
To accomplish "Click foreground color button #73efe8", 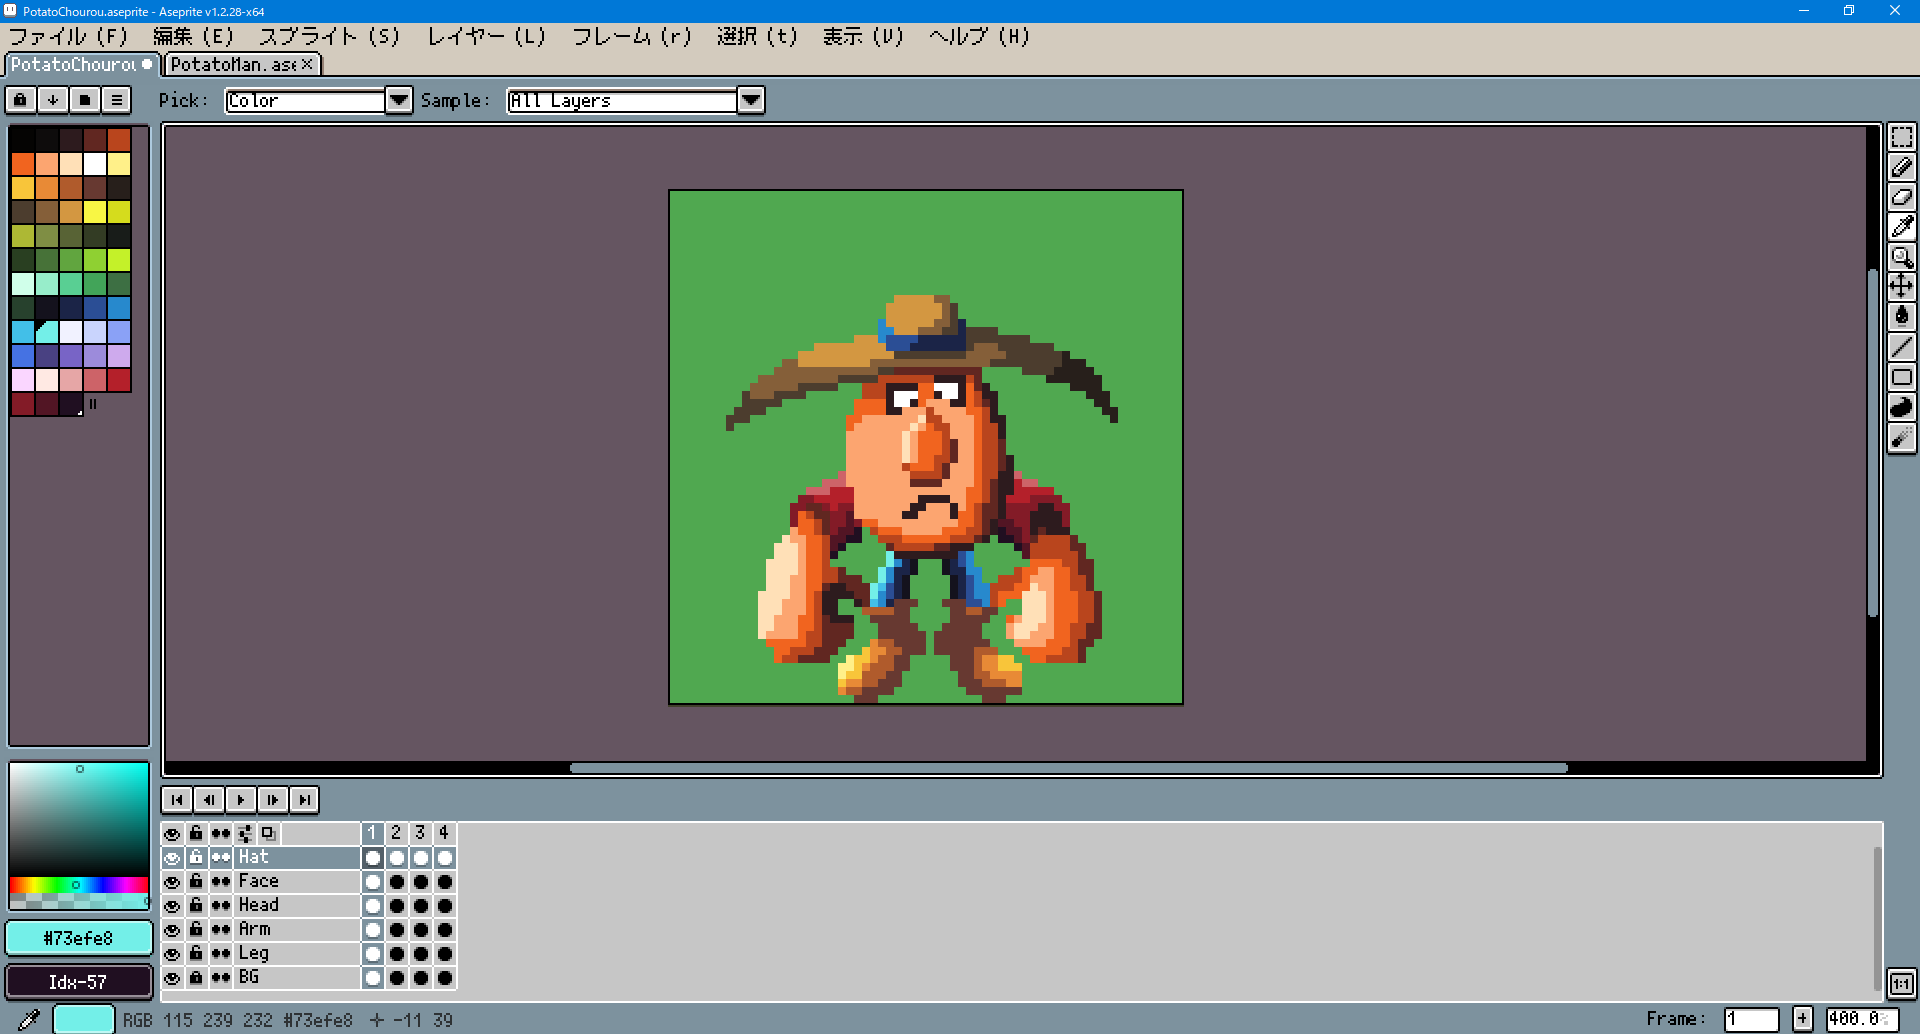I will click(x=78, y=938).
